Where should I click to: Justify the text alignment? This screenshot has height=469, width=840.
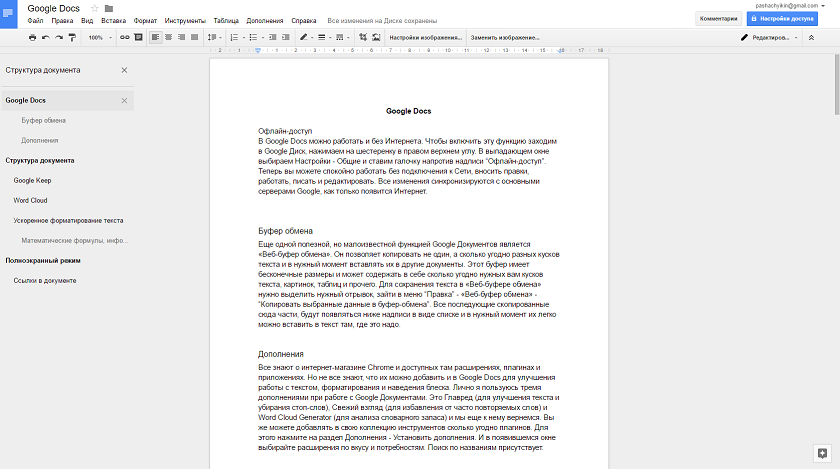(x=194, y=38)
